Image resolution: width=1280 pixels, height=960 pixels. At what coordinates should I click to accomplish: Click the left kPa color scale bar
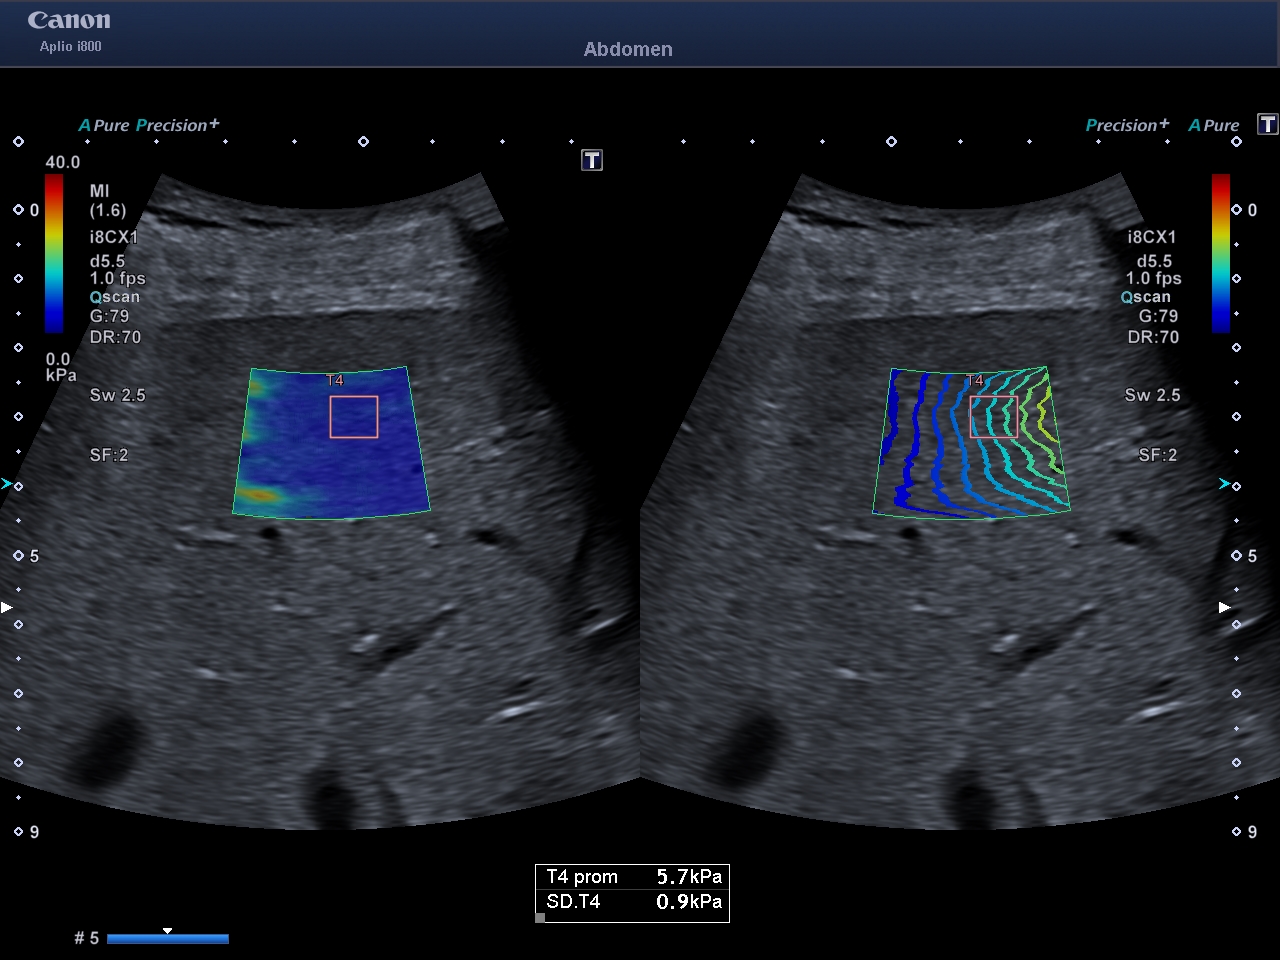pyautogui.click(x=54, y=253)
